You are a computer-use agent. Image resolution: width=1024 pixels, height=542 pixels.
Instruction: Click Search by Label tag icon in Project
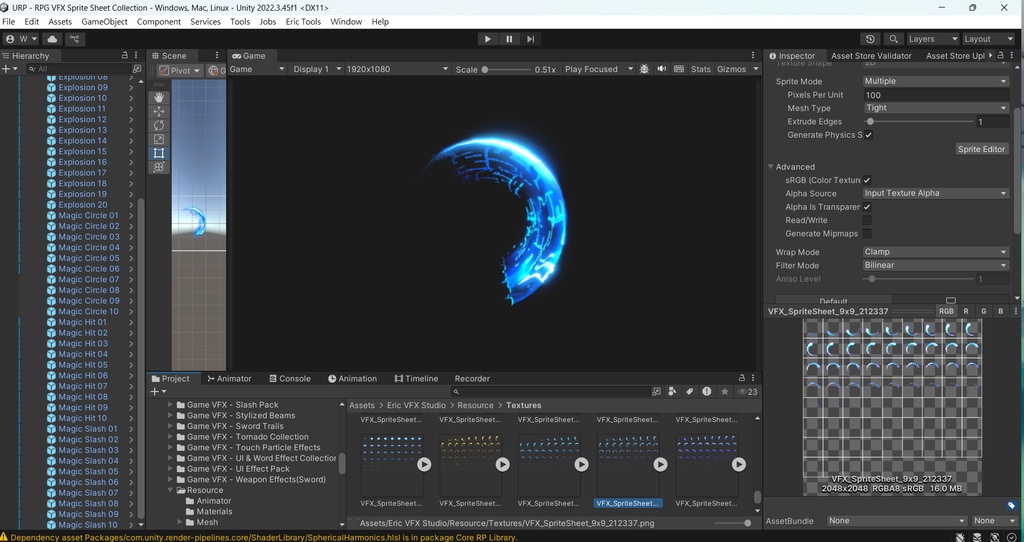690,392
